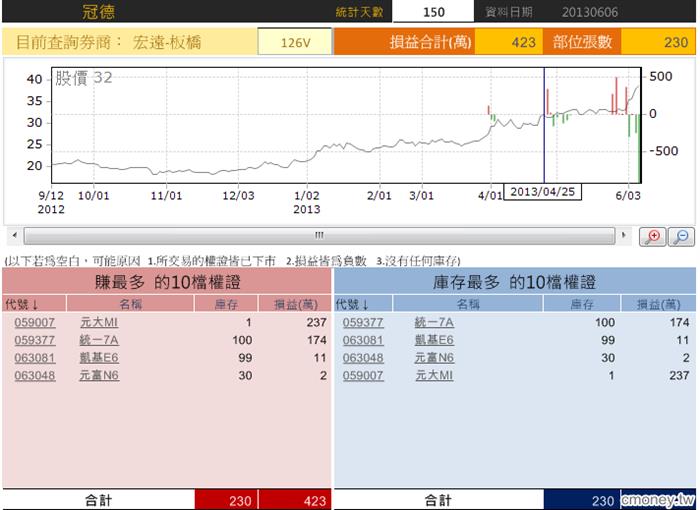This screenshot has height=510, width=700.
Task: Sort 賺最多 table by 代號 column
Action: point(22,304)
